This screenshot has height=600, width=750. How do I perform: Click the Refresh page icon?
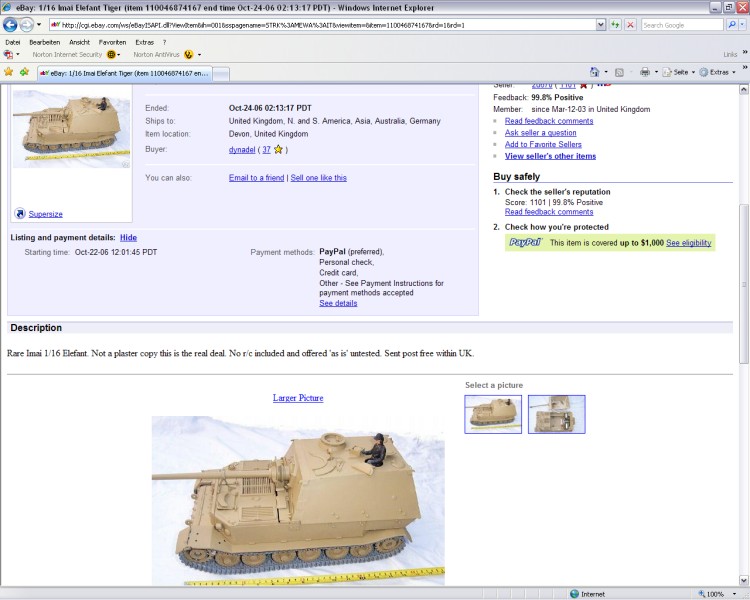tap(615, 25)
